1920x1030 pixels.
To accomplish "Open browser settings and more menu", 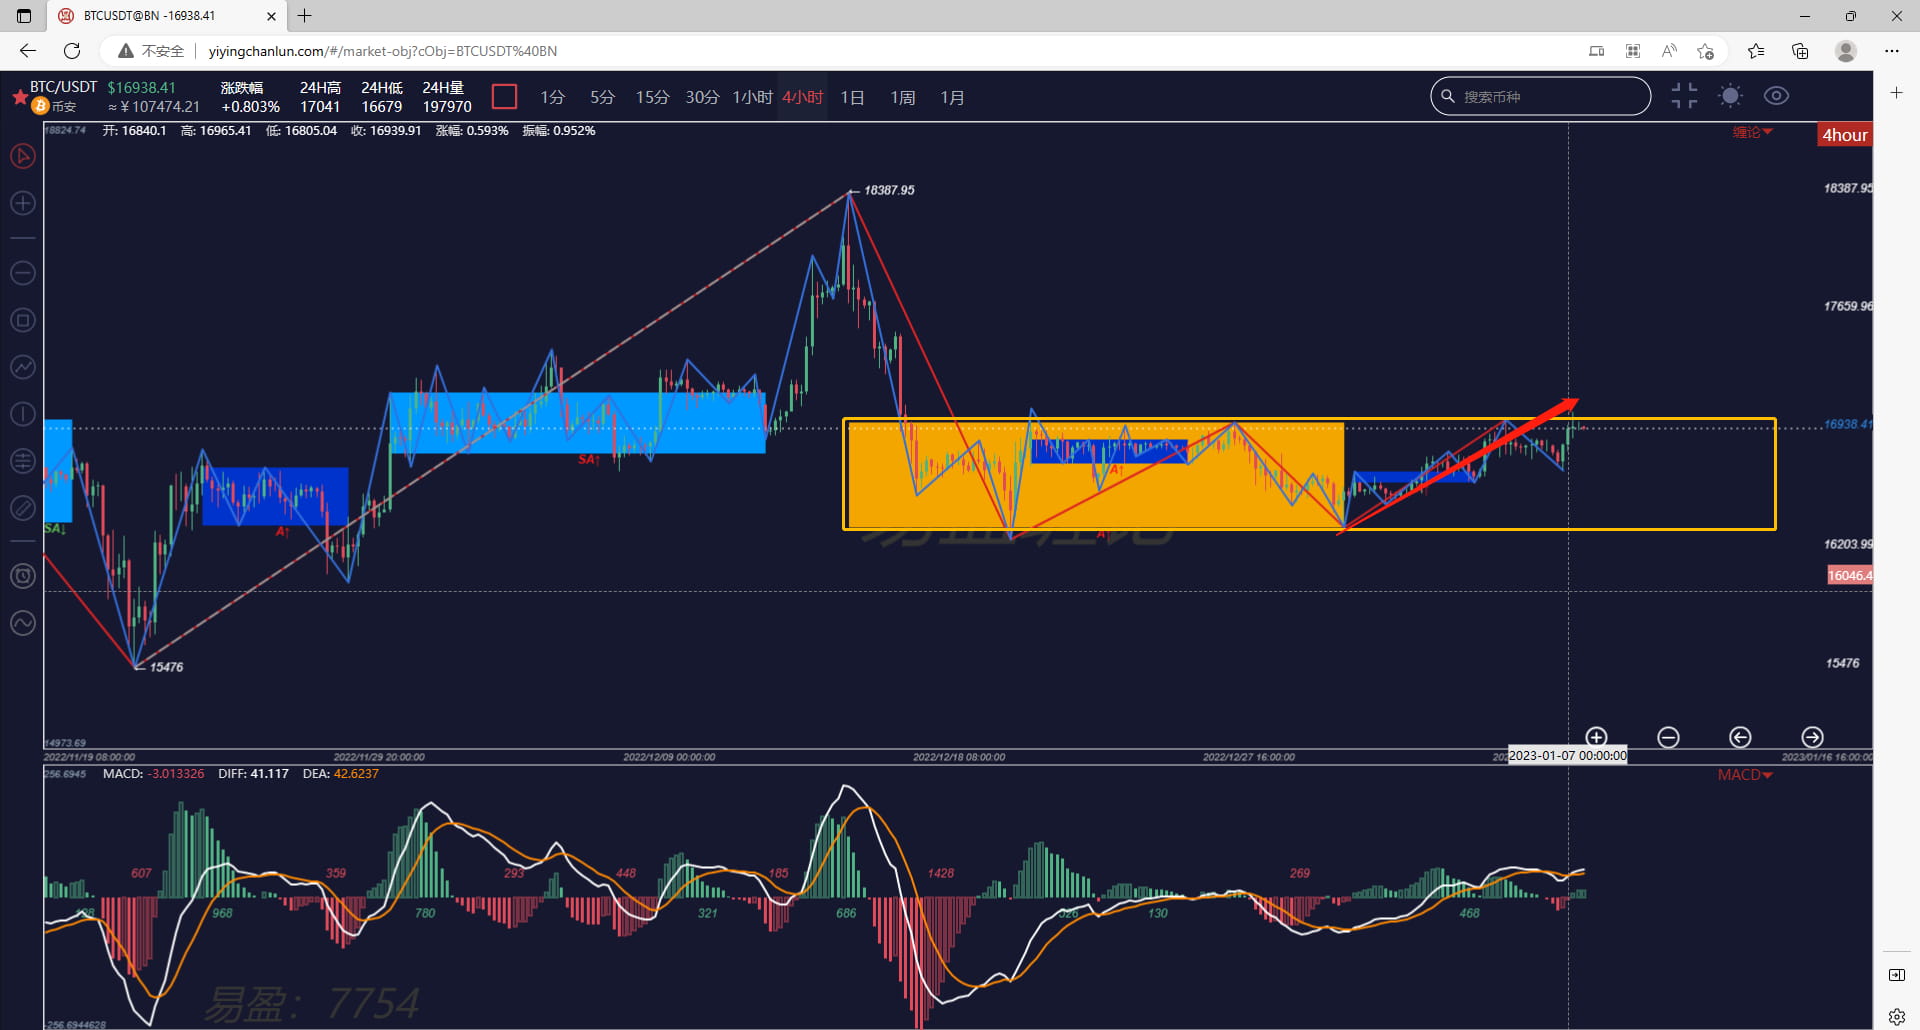I will coord(1892,51).
